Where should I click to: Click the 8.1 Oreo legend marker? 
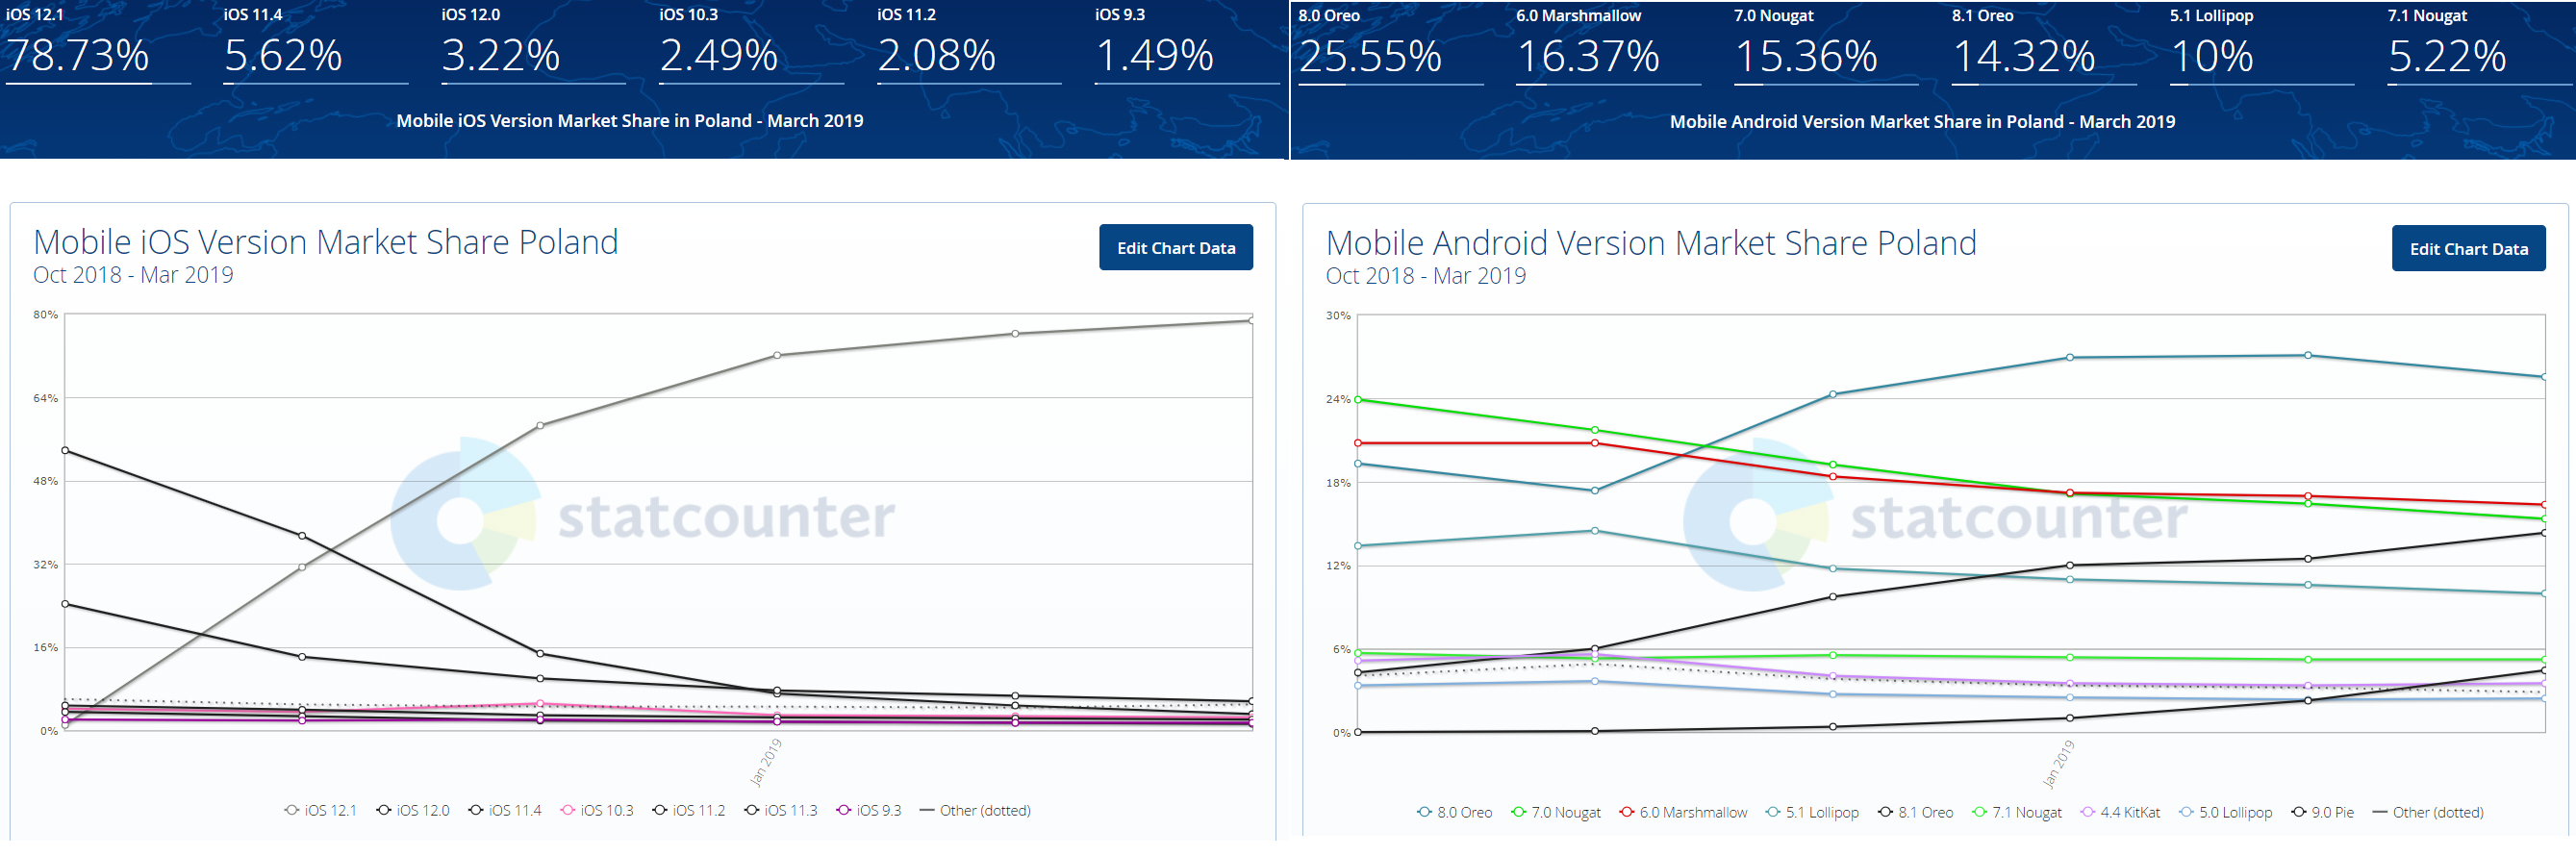(1885, 812)
